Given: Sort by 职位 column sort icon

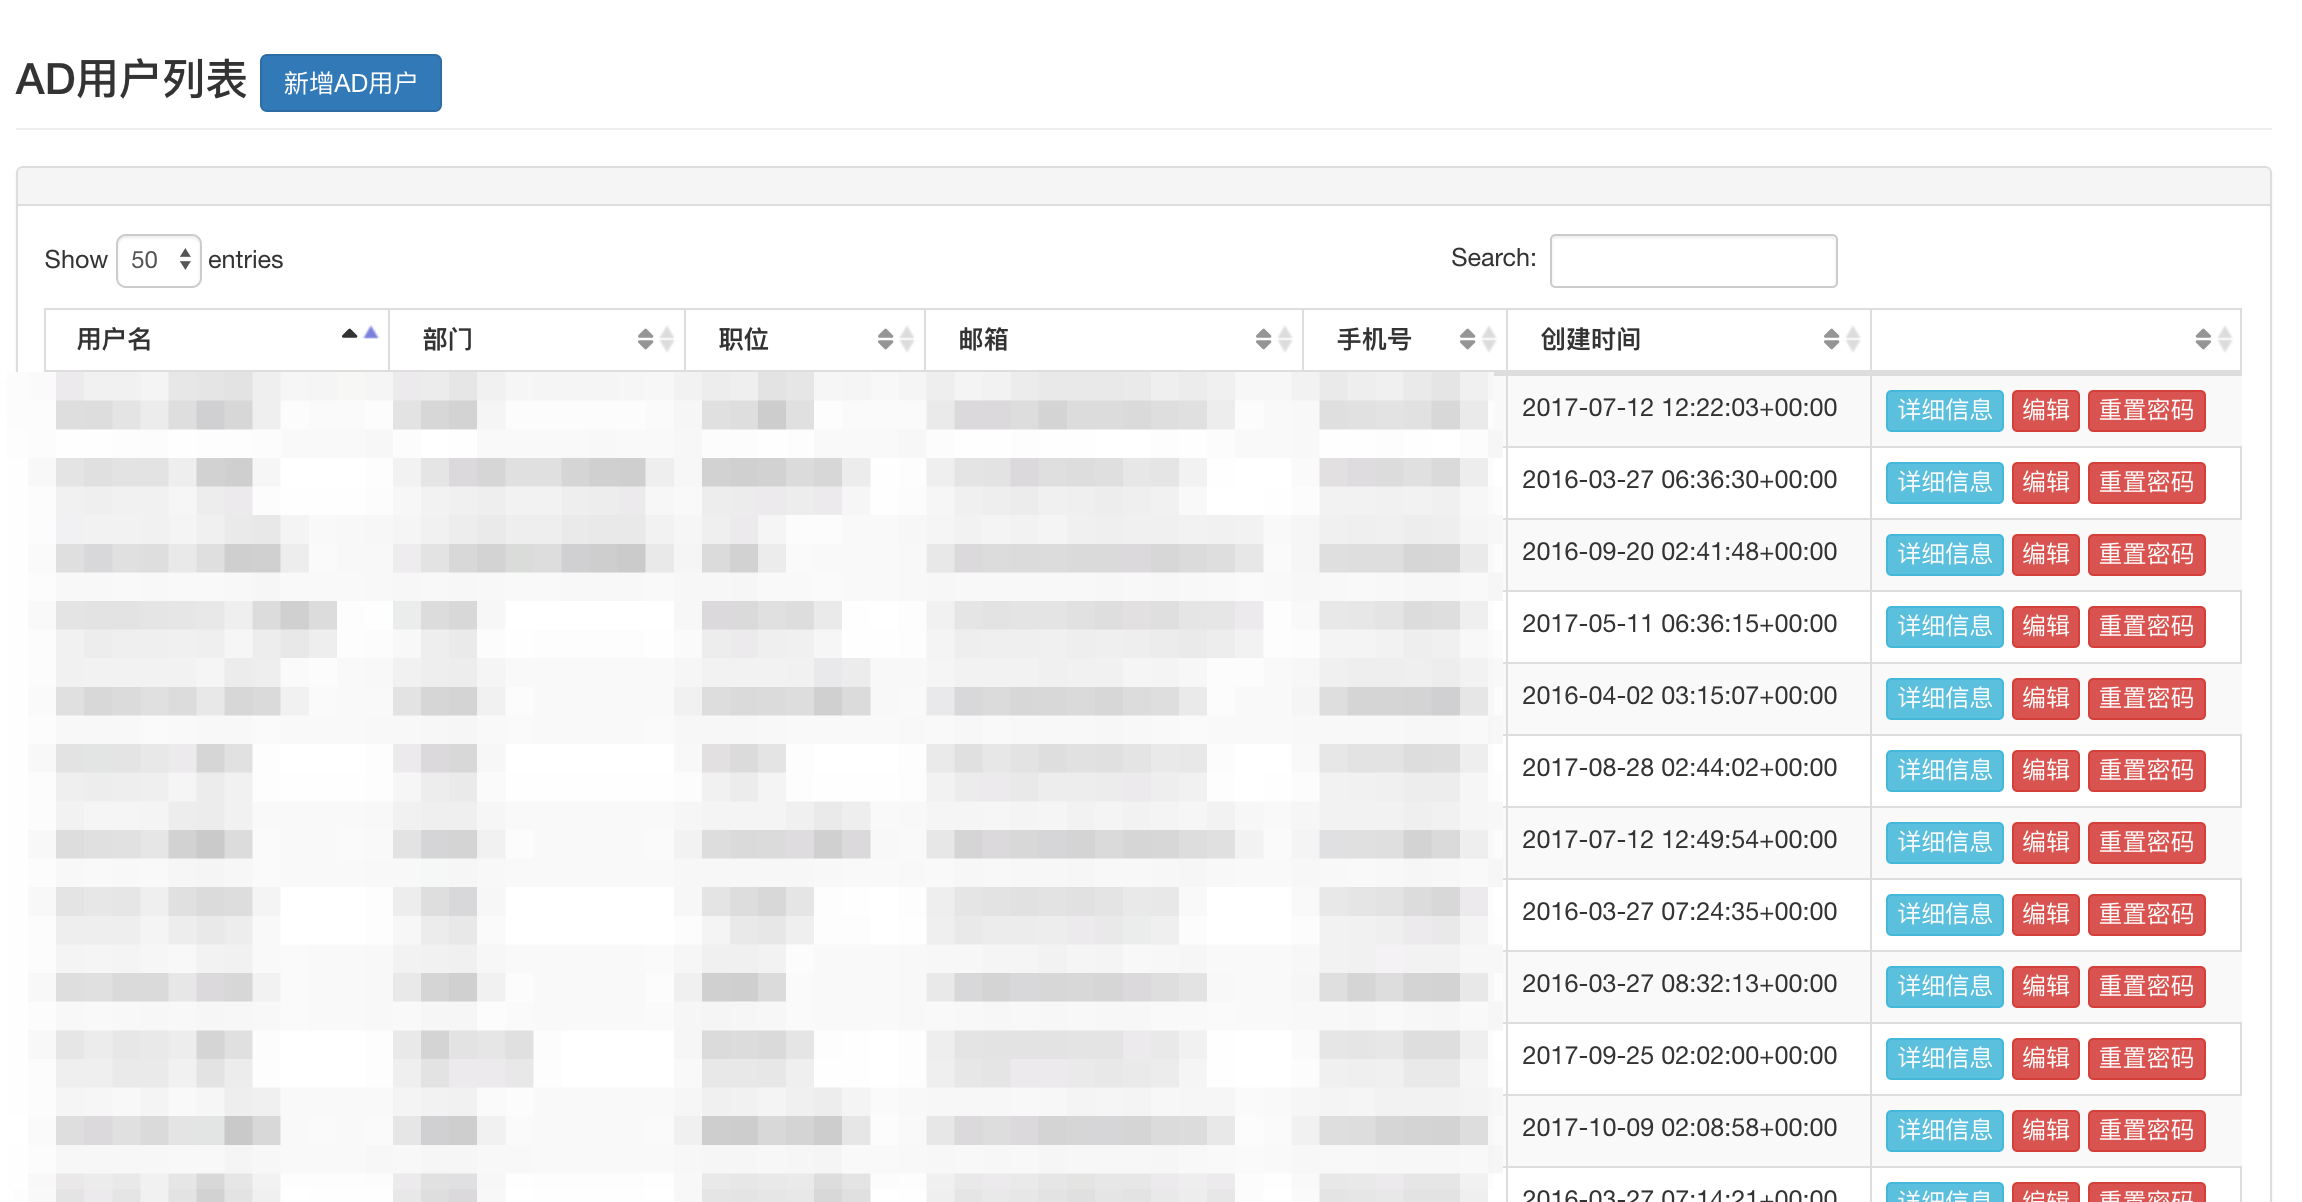Looking at the screenshot, I should (895, 340).
